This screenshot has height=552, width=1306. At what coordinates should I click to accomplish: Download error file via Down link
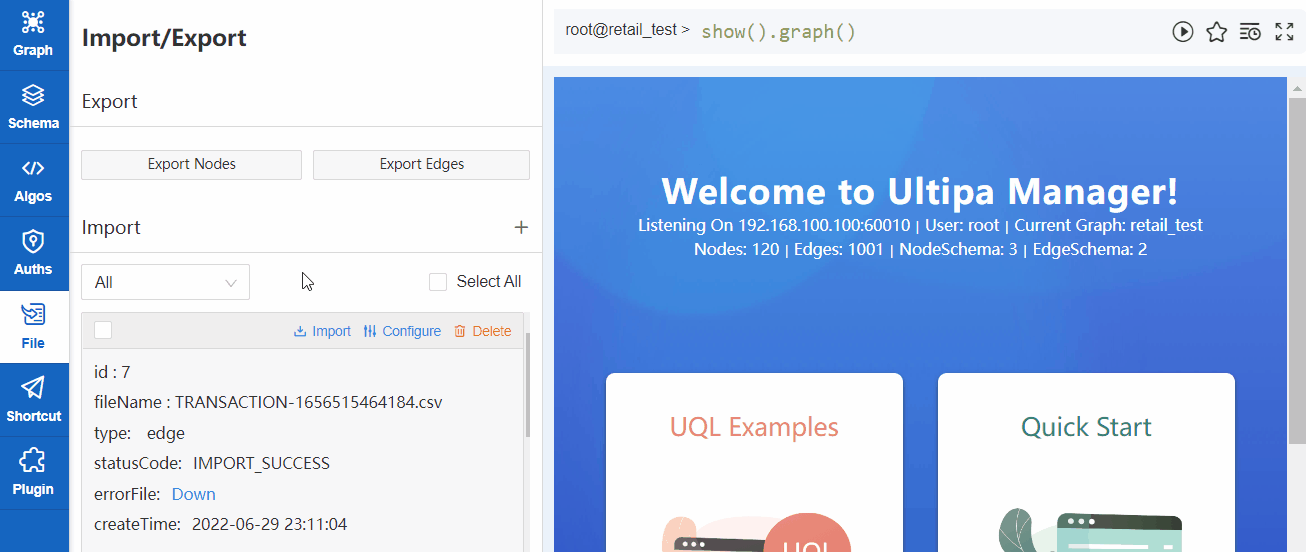tap(193, 494)
